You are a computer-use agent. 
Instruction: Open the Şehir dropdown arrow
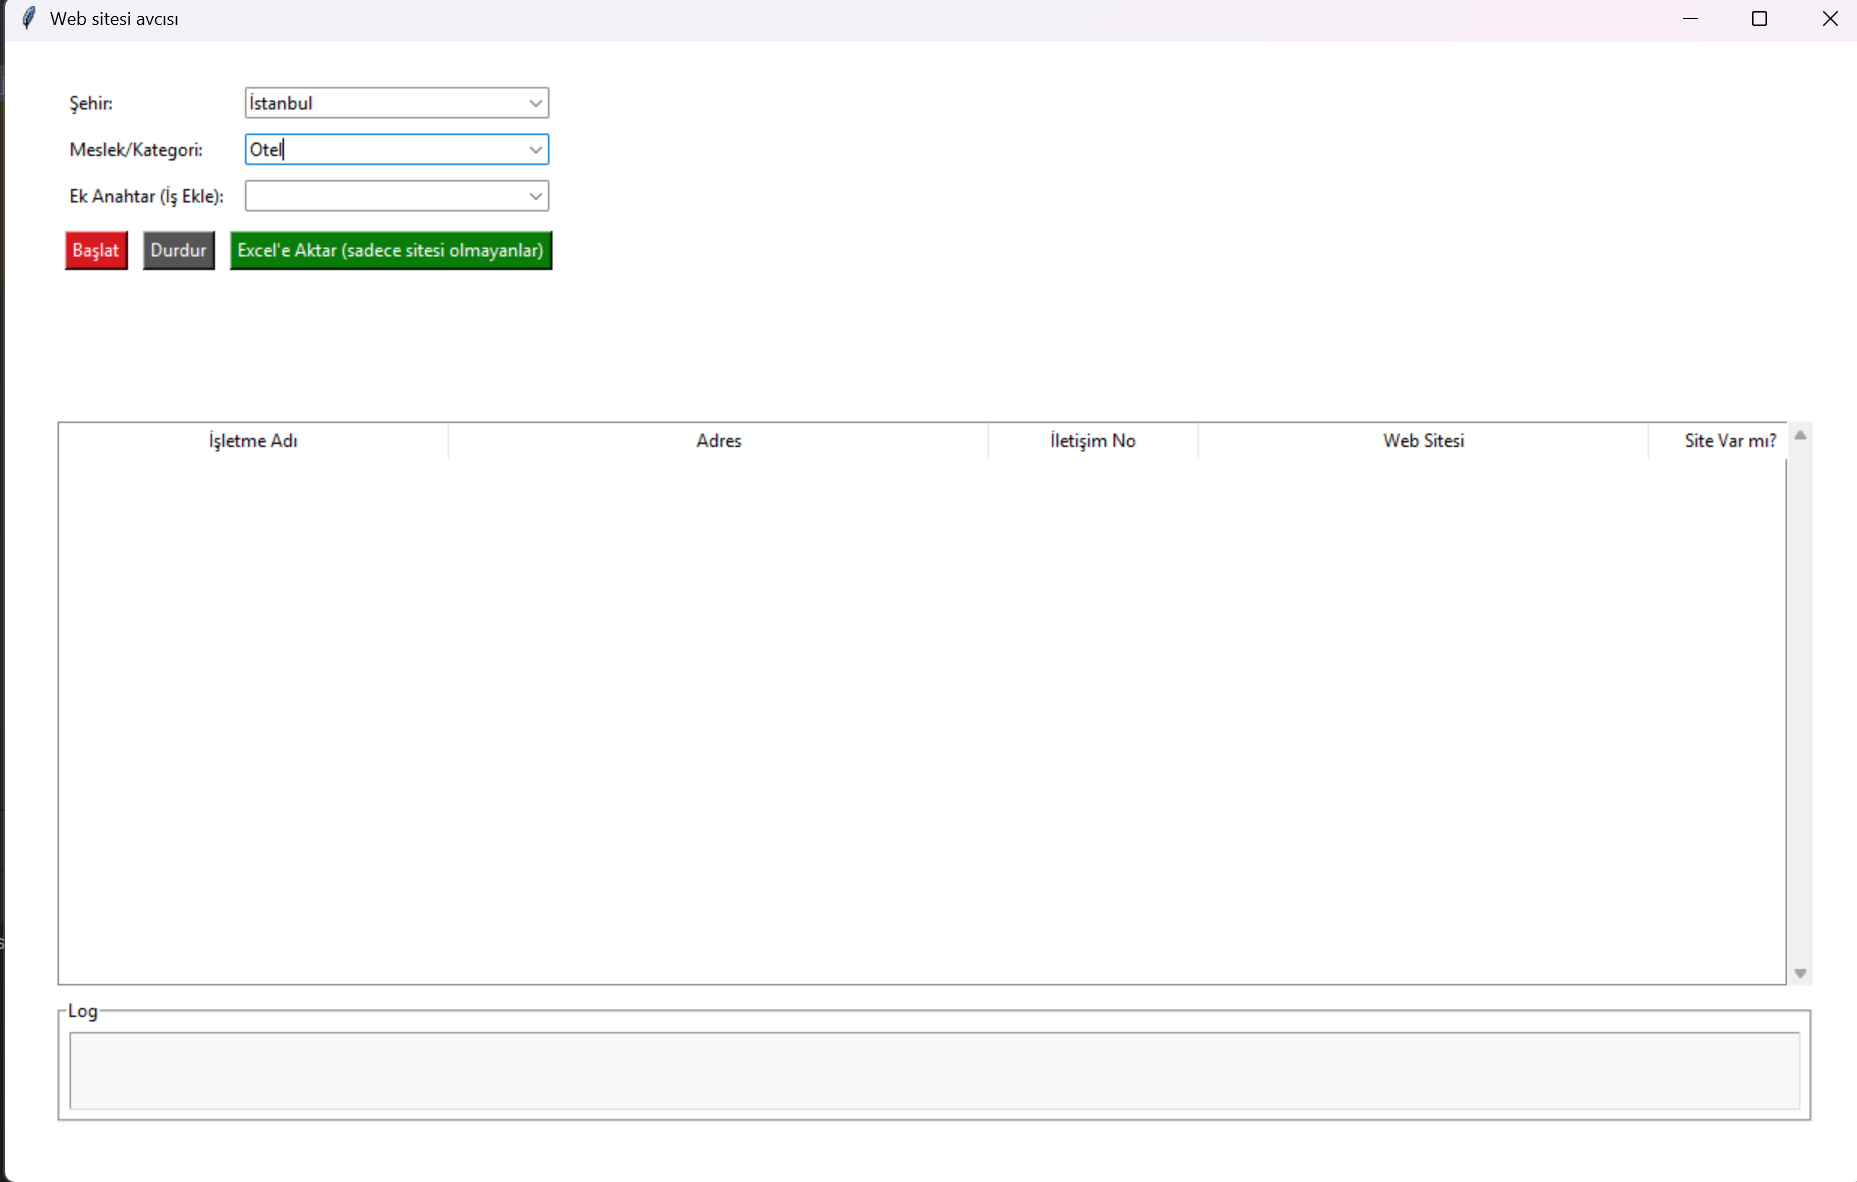(x=535, y=103)
